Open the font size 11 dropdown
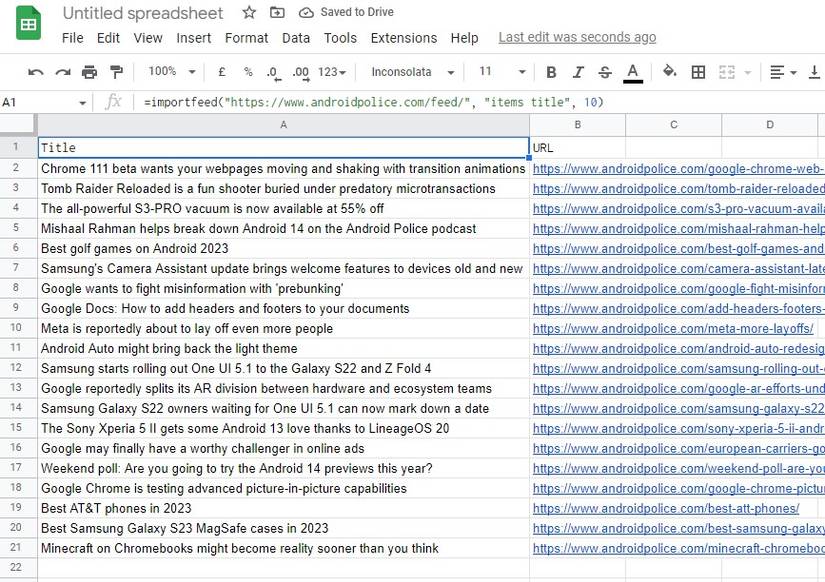 [x=501, y=72]
